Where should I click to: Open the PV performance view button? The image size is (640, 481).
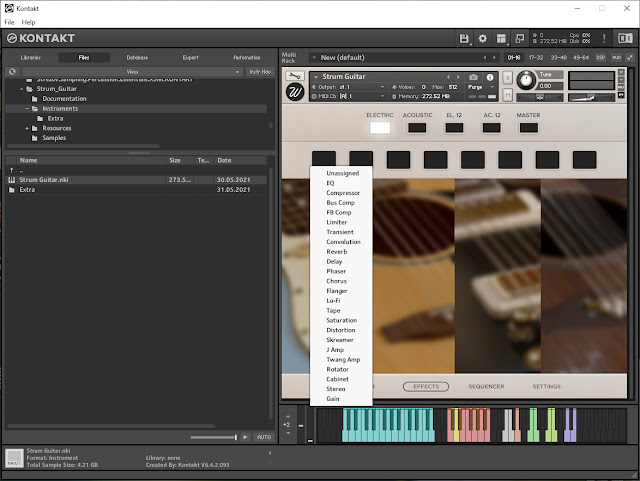click(621, 95)
